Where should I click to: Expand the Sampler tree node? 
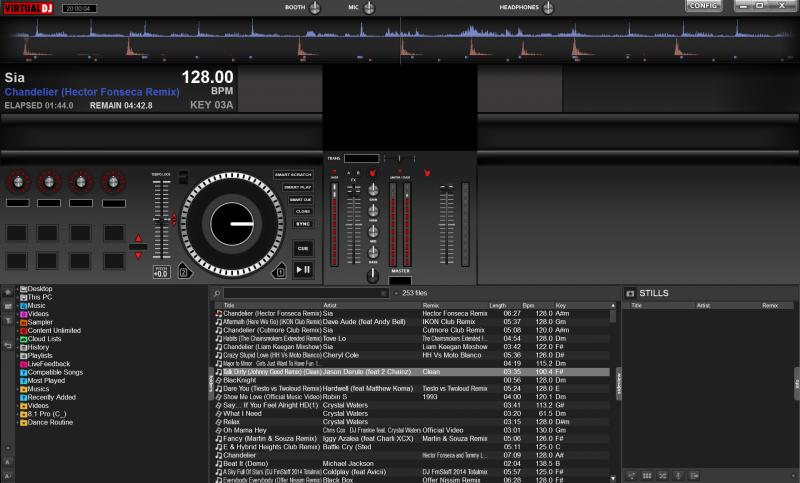coord(17,322)
